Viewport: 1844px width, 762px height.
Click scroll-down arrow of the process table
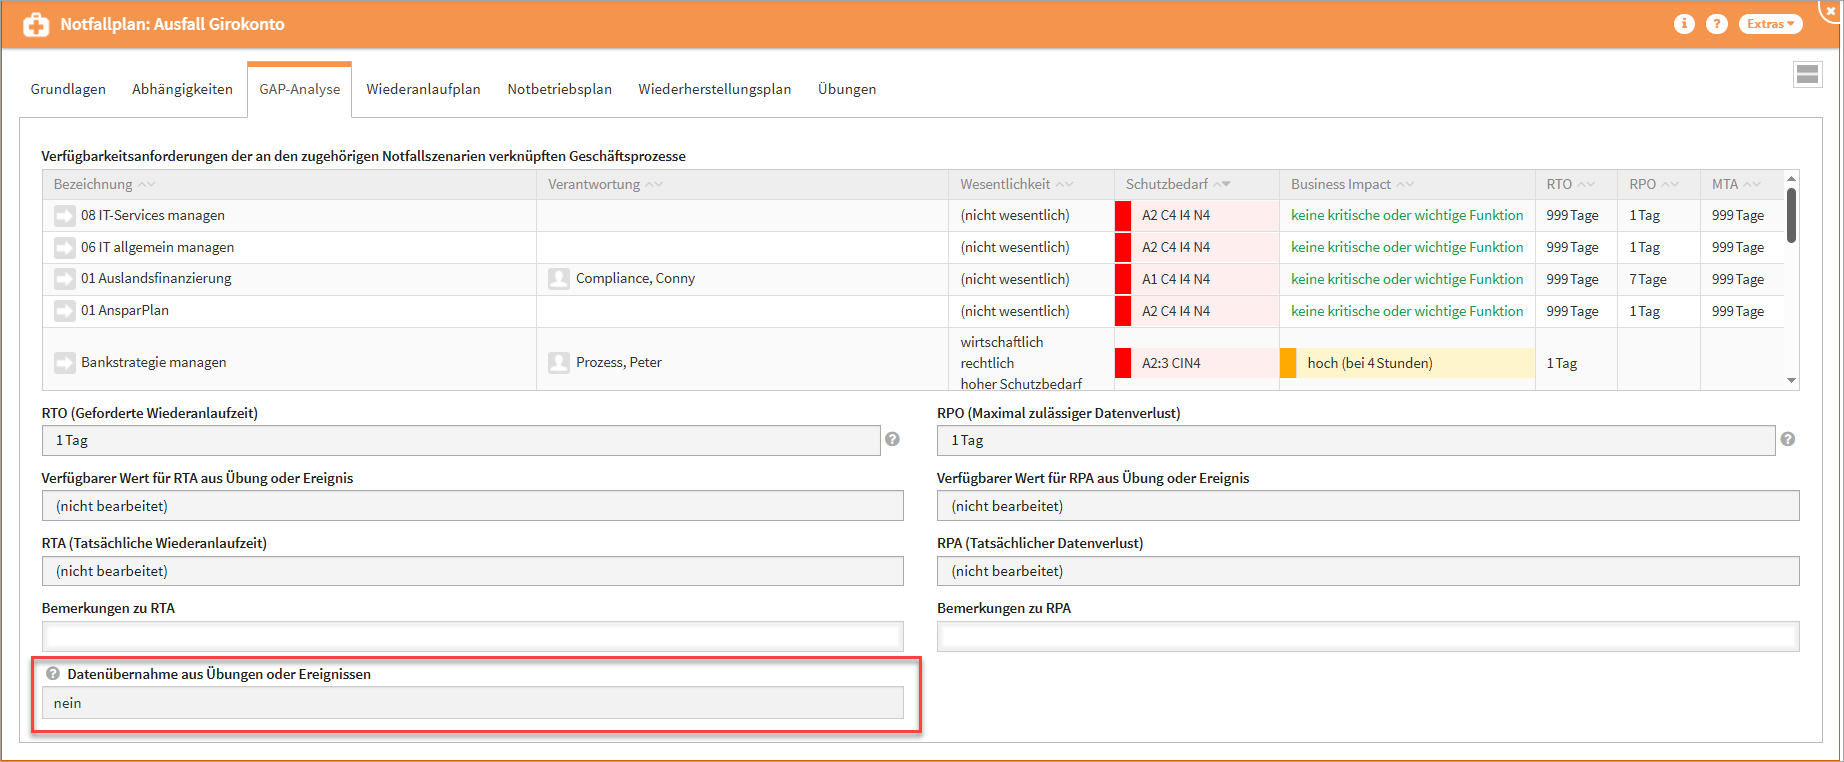tap(1791, 381)
